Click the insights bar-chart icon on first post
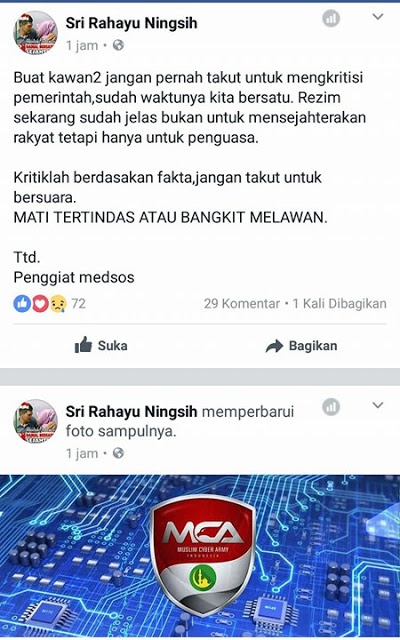400x640 pixels. point(331,18)
